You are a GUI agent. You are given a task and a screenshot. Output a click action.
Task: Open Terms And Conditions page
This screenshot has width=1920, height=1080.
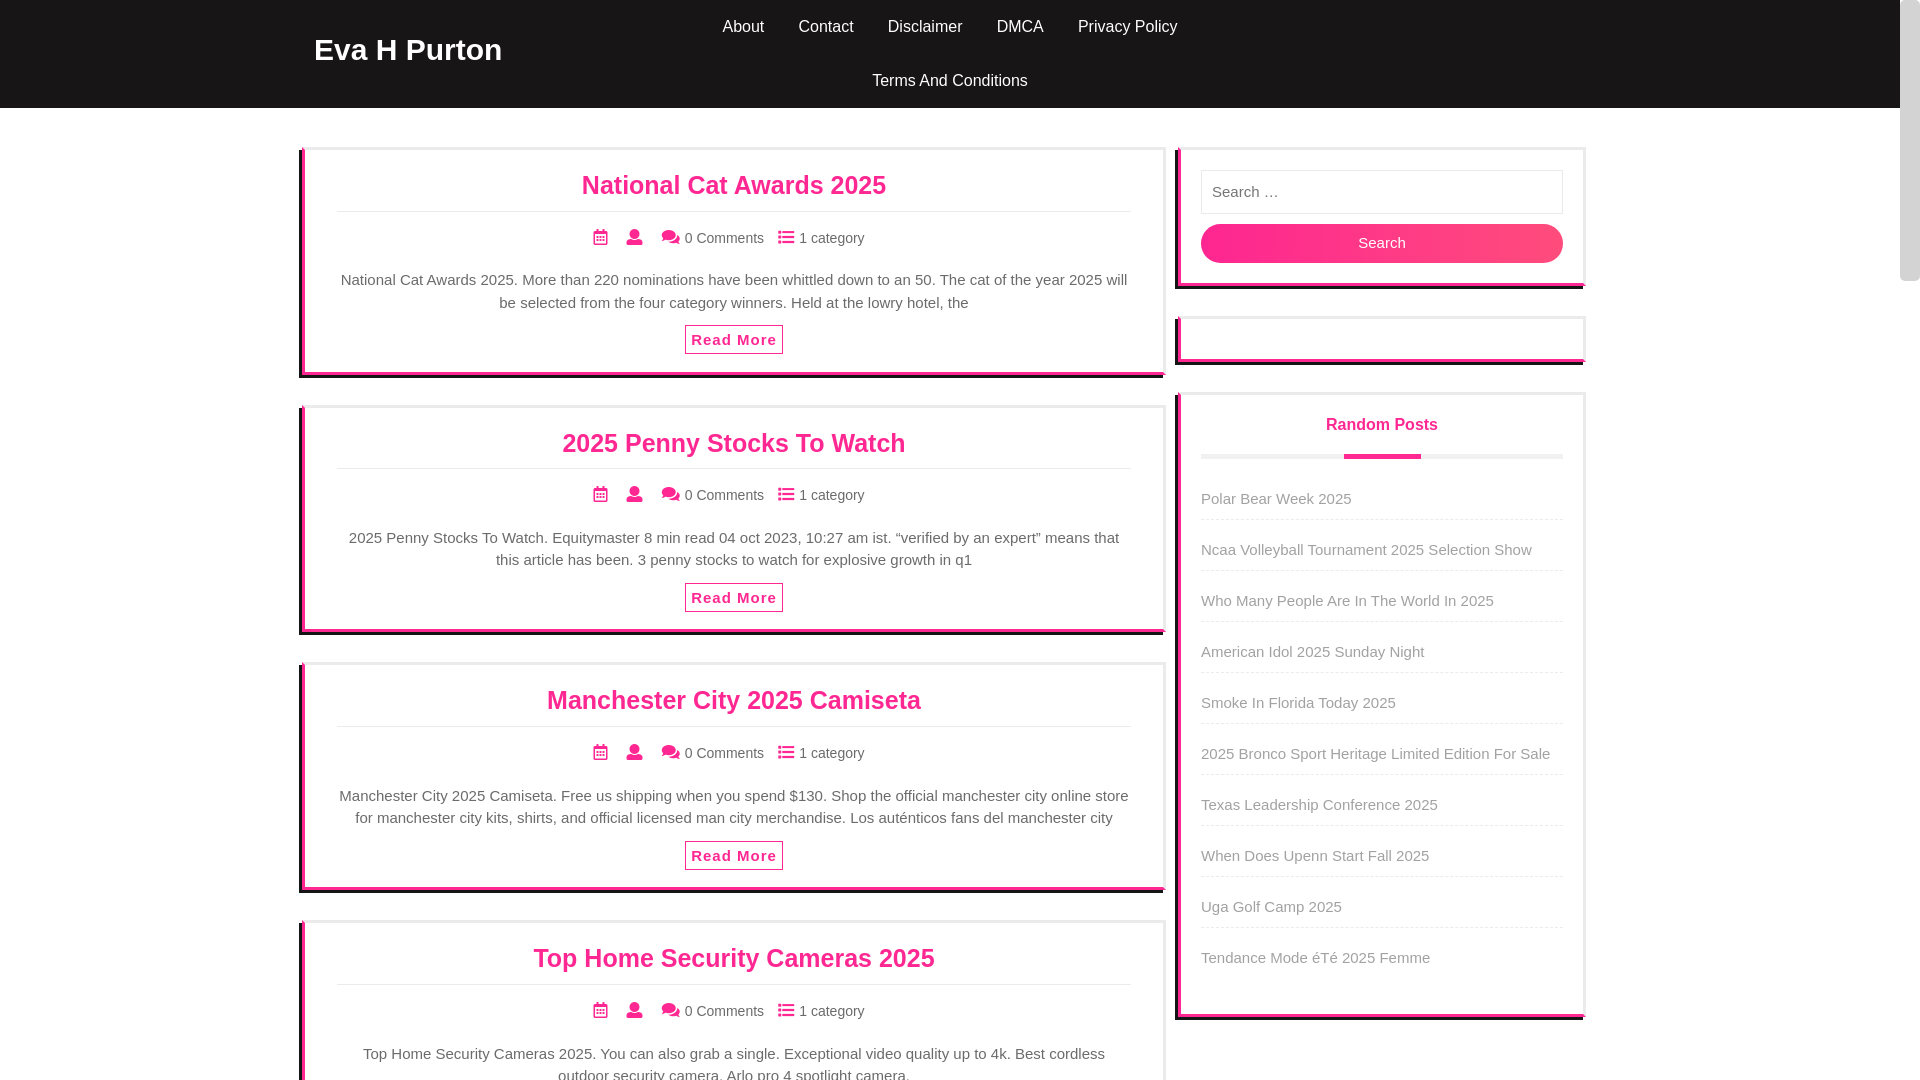click(x=950, y=81)
